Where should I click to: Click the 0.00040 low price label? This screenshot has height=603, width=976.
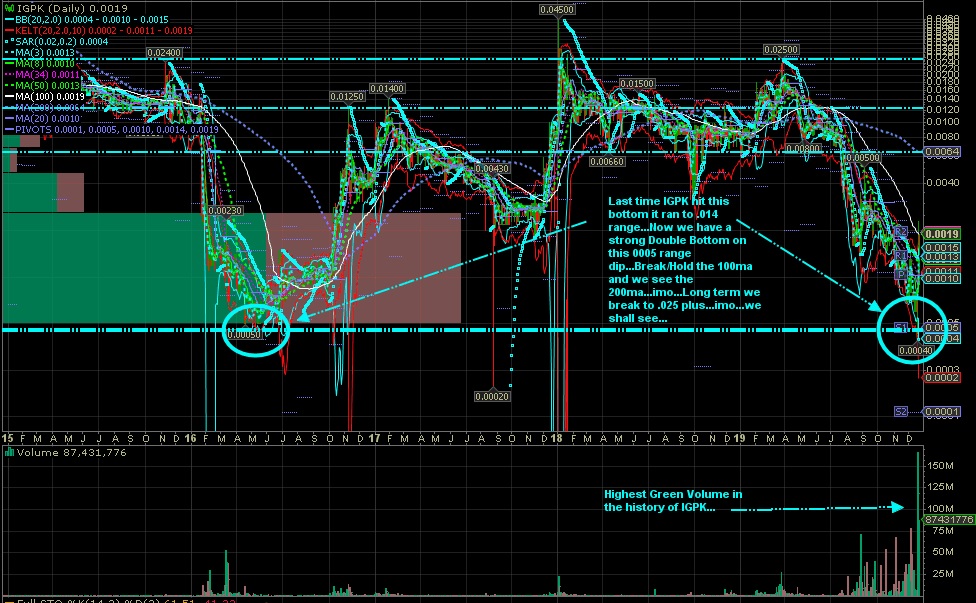coord(916,351)
